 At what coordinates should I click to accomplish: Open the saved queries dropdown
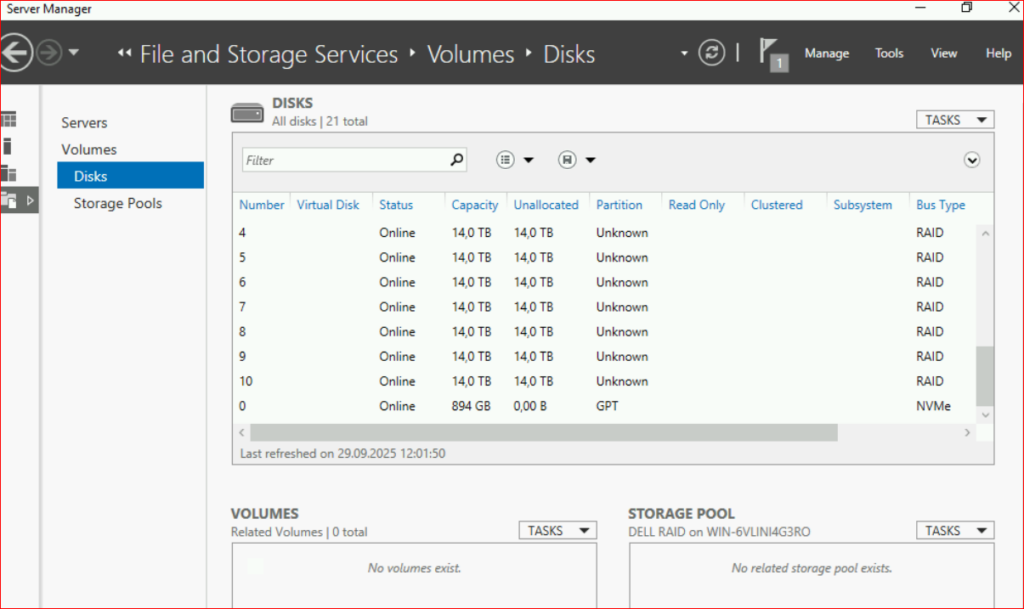coord(577,160)
